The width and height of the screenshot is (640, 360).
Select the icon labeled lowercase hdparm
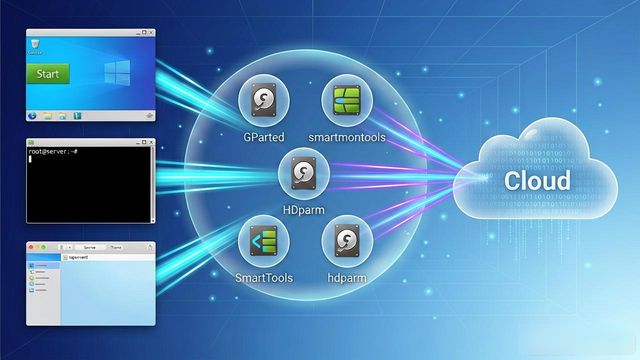point(347,241)
